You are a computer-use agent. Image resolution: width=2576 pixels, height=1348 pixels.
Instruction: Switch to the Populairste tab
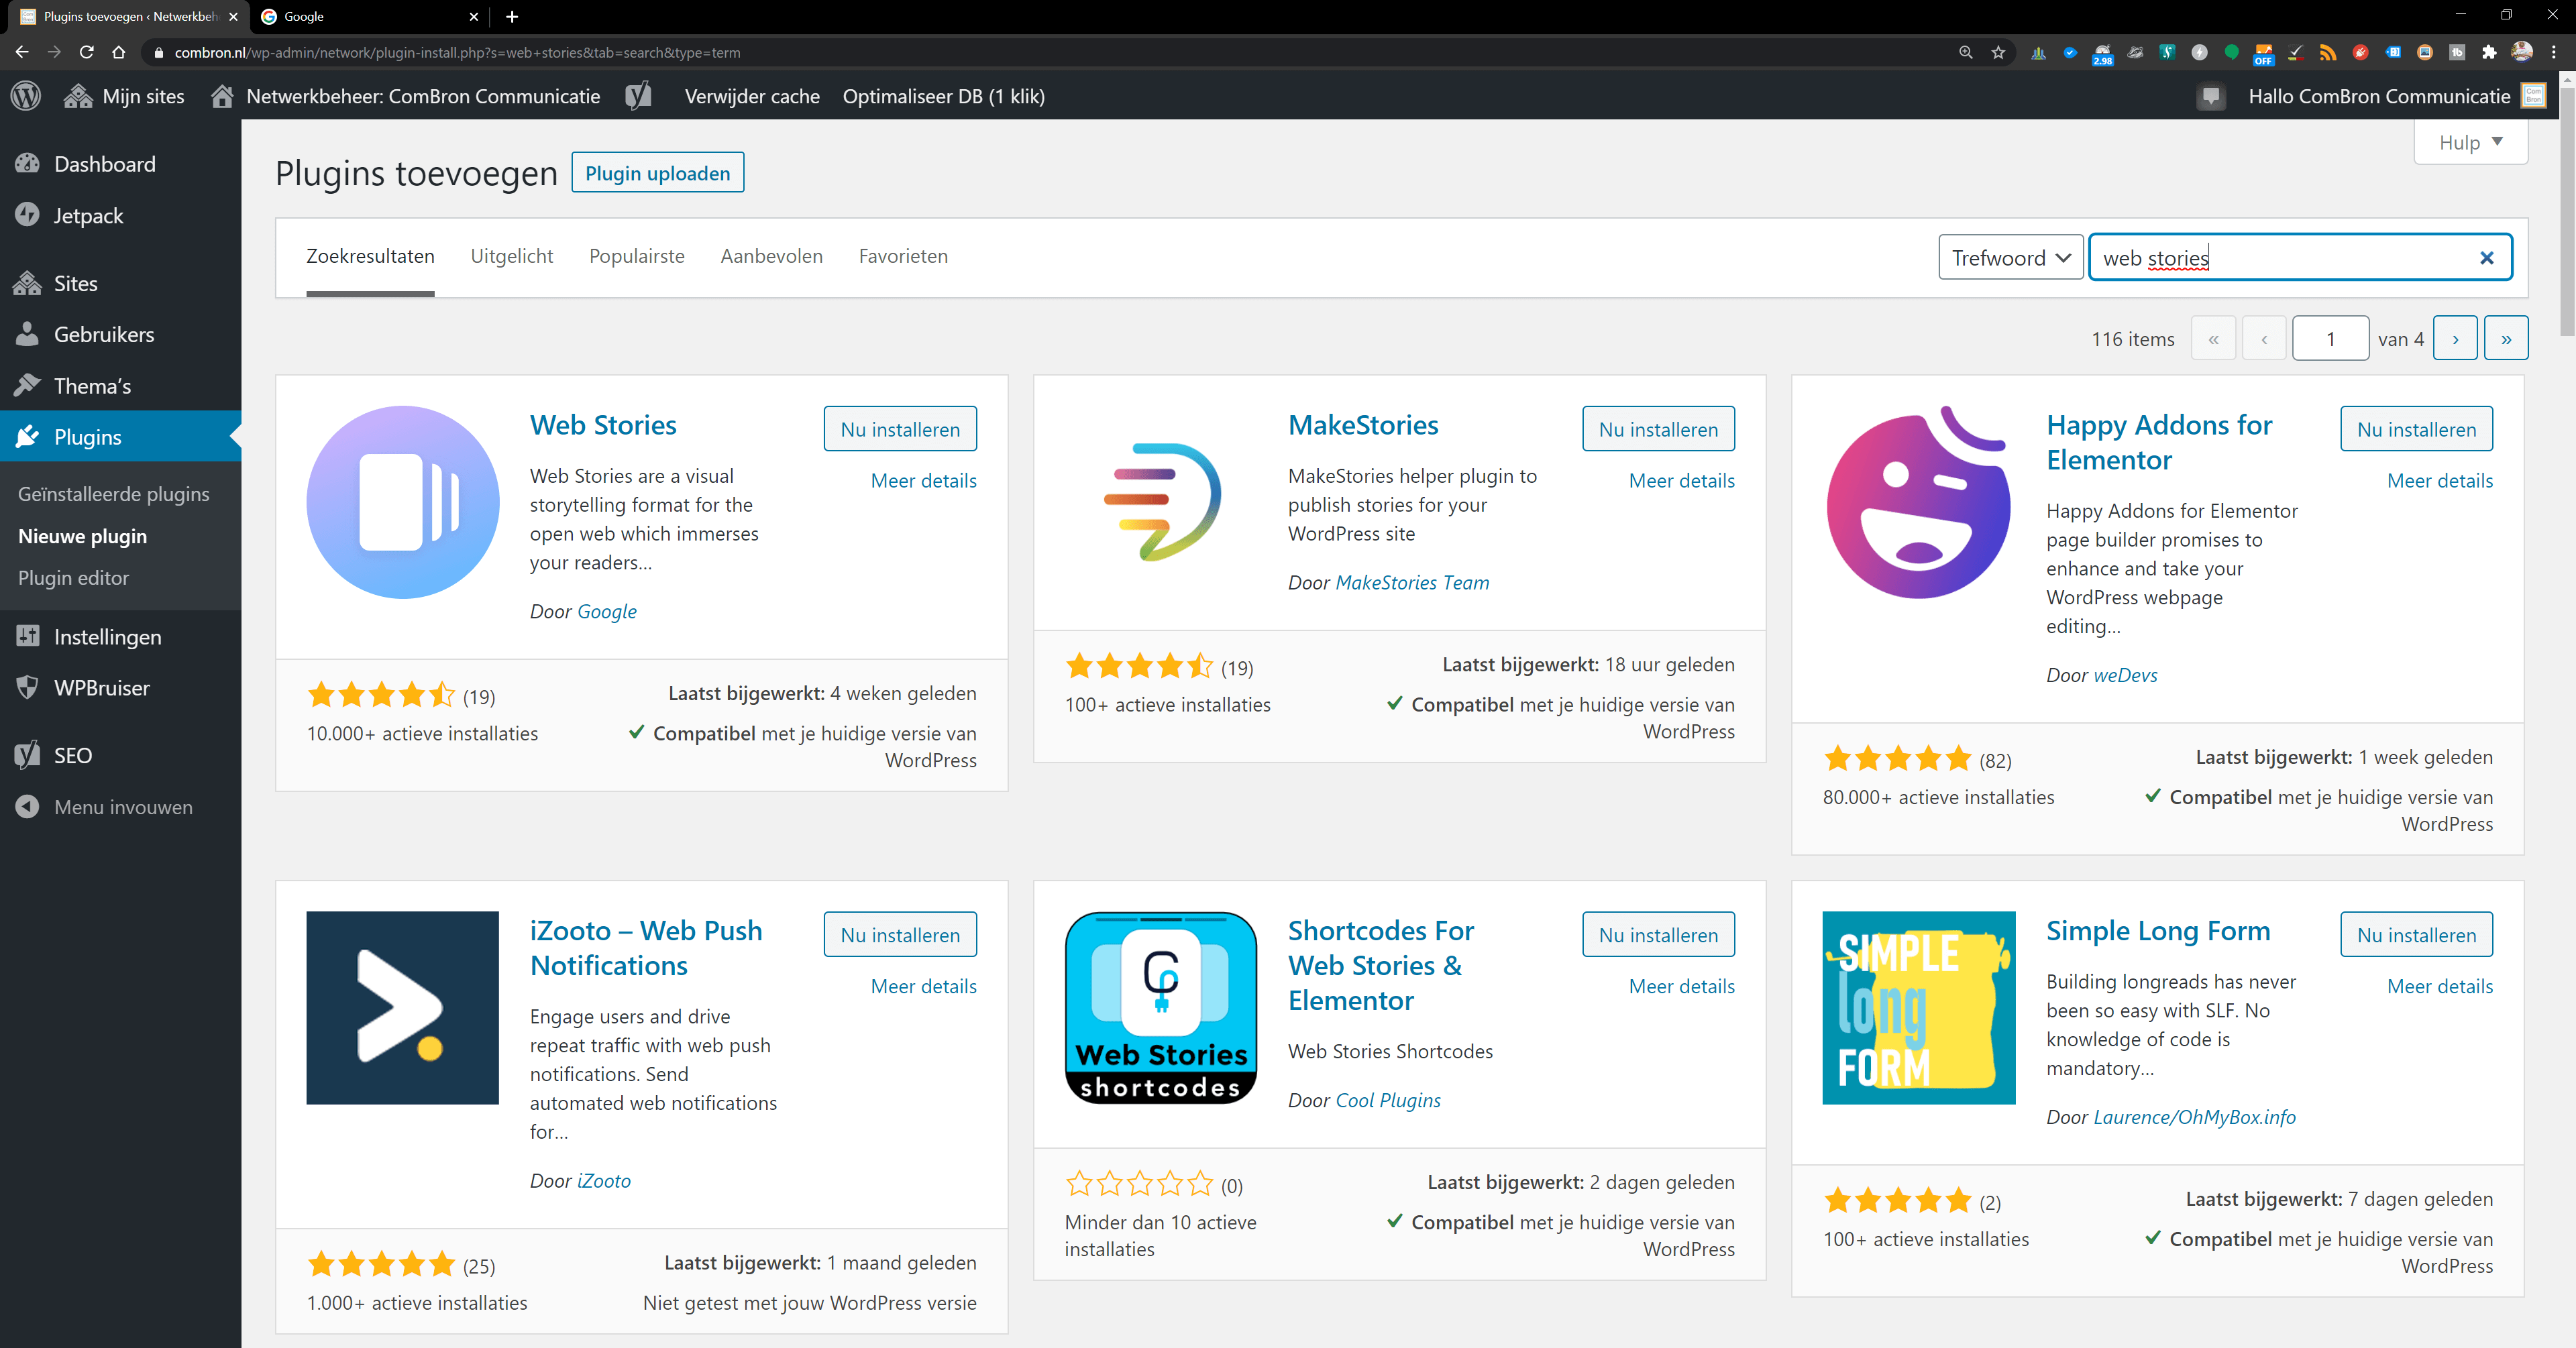point(636,256)
